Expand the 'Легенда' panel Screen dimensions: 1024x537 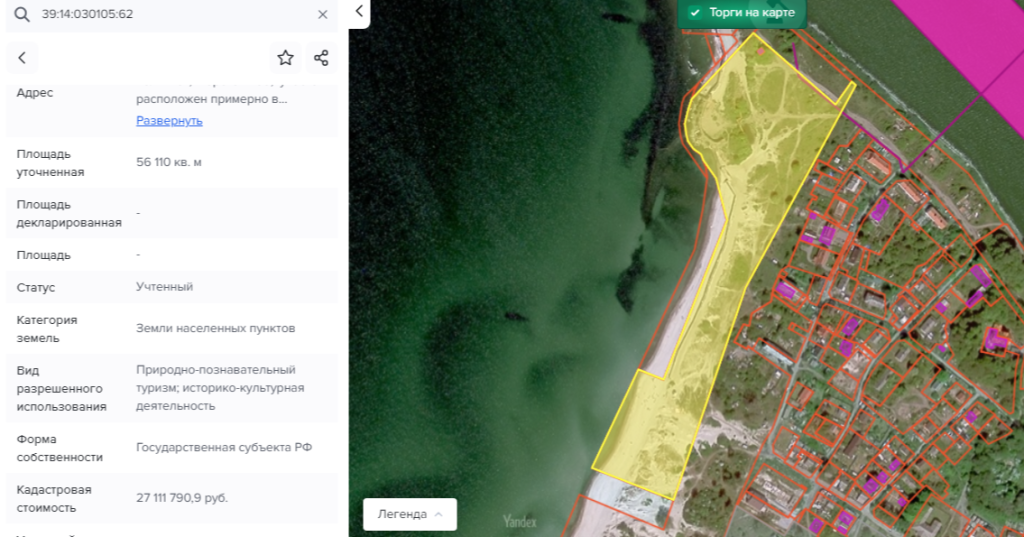(x=409, y=514)
